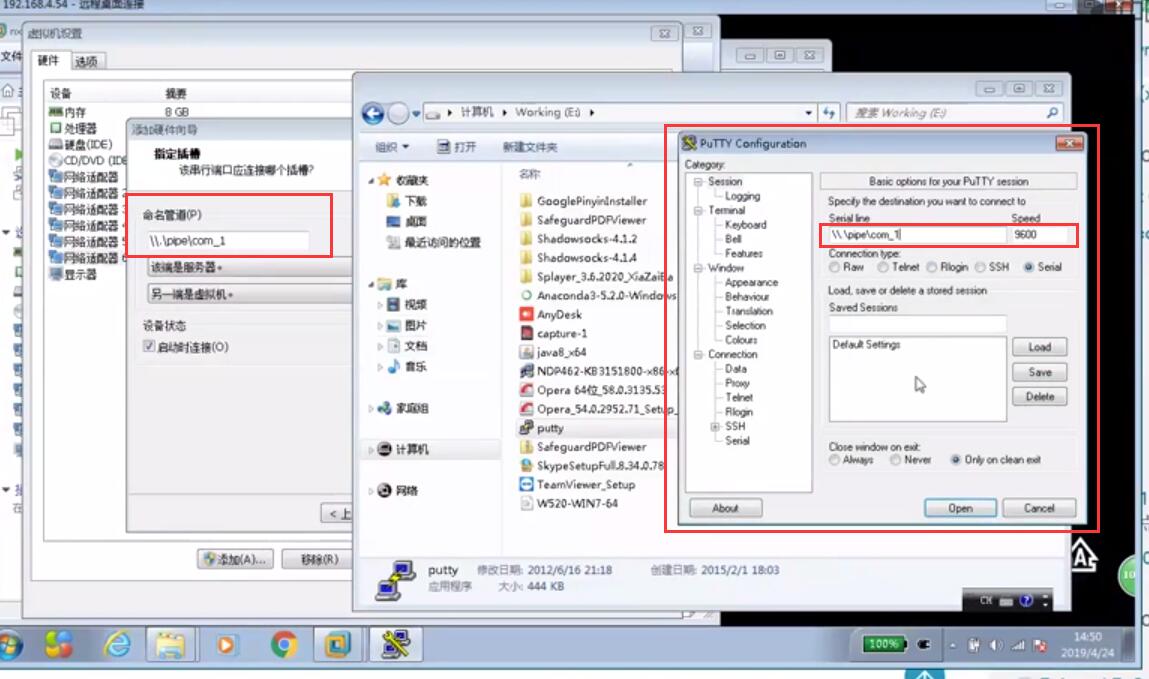Open File Explorer from the taskbar
The height and width of the screenshot is (679, 1149).
point(170,645)
